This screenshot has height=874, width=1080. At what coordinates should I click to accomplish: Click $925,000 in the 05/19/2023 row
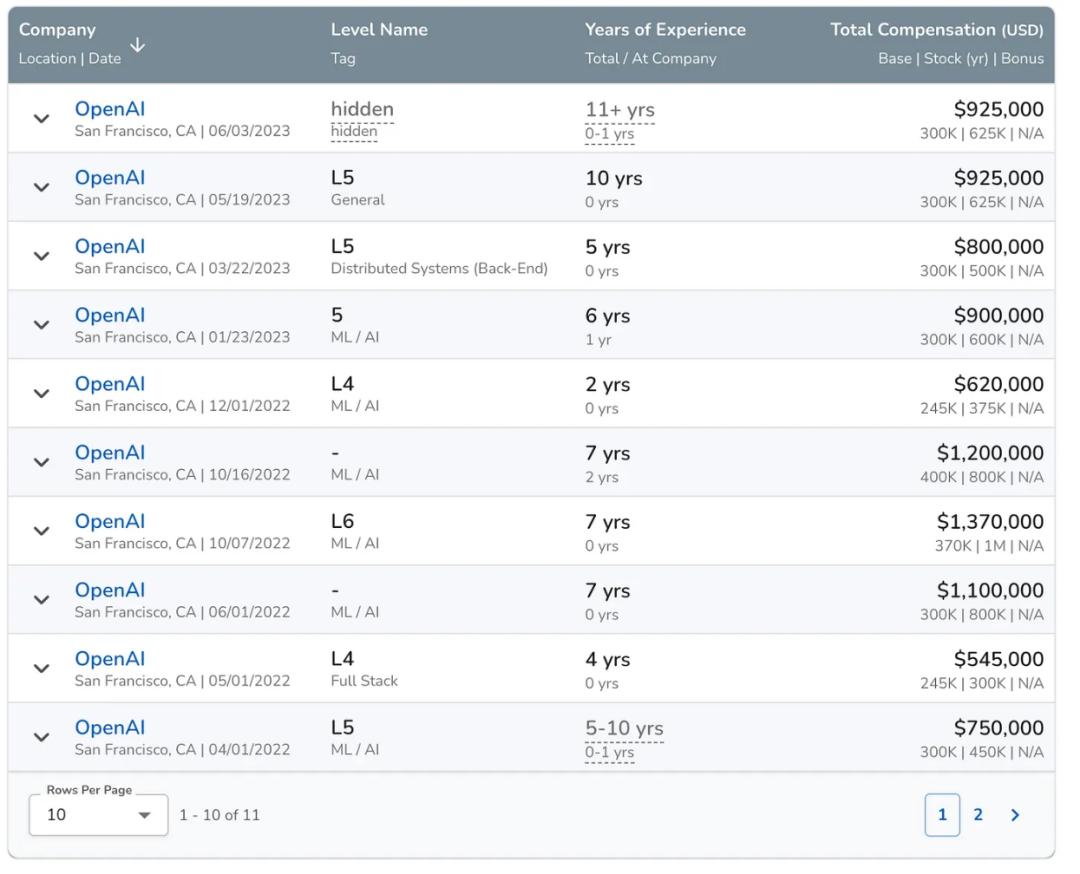(999, 178)
